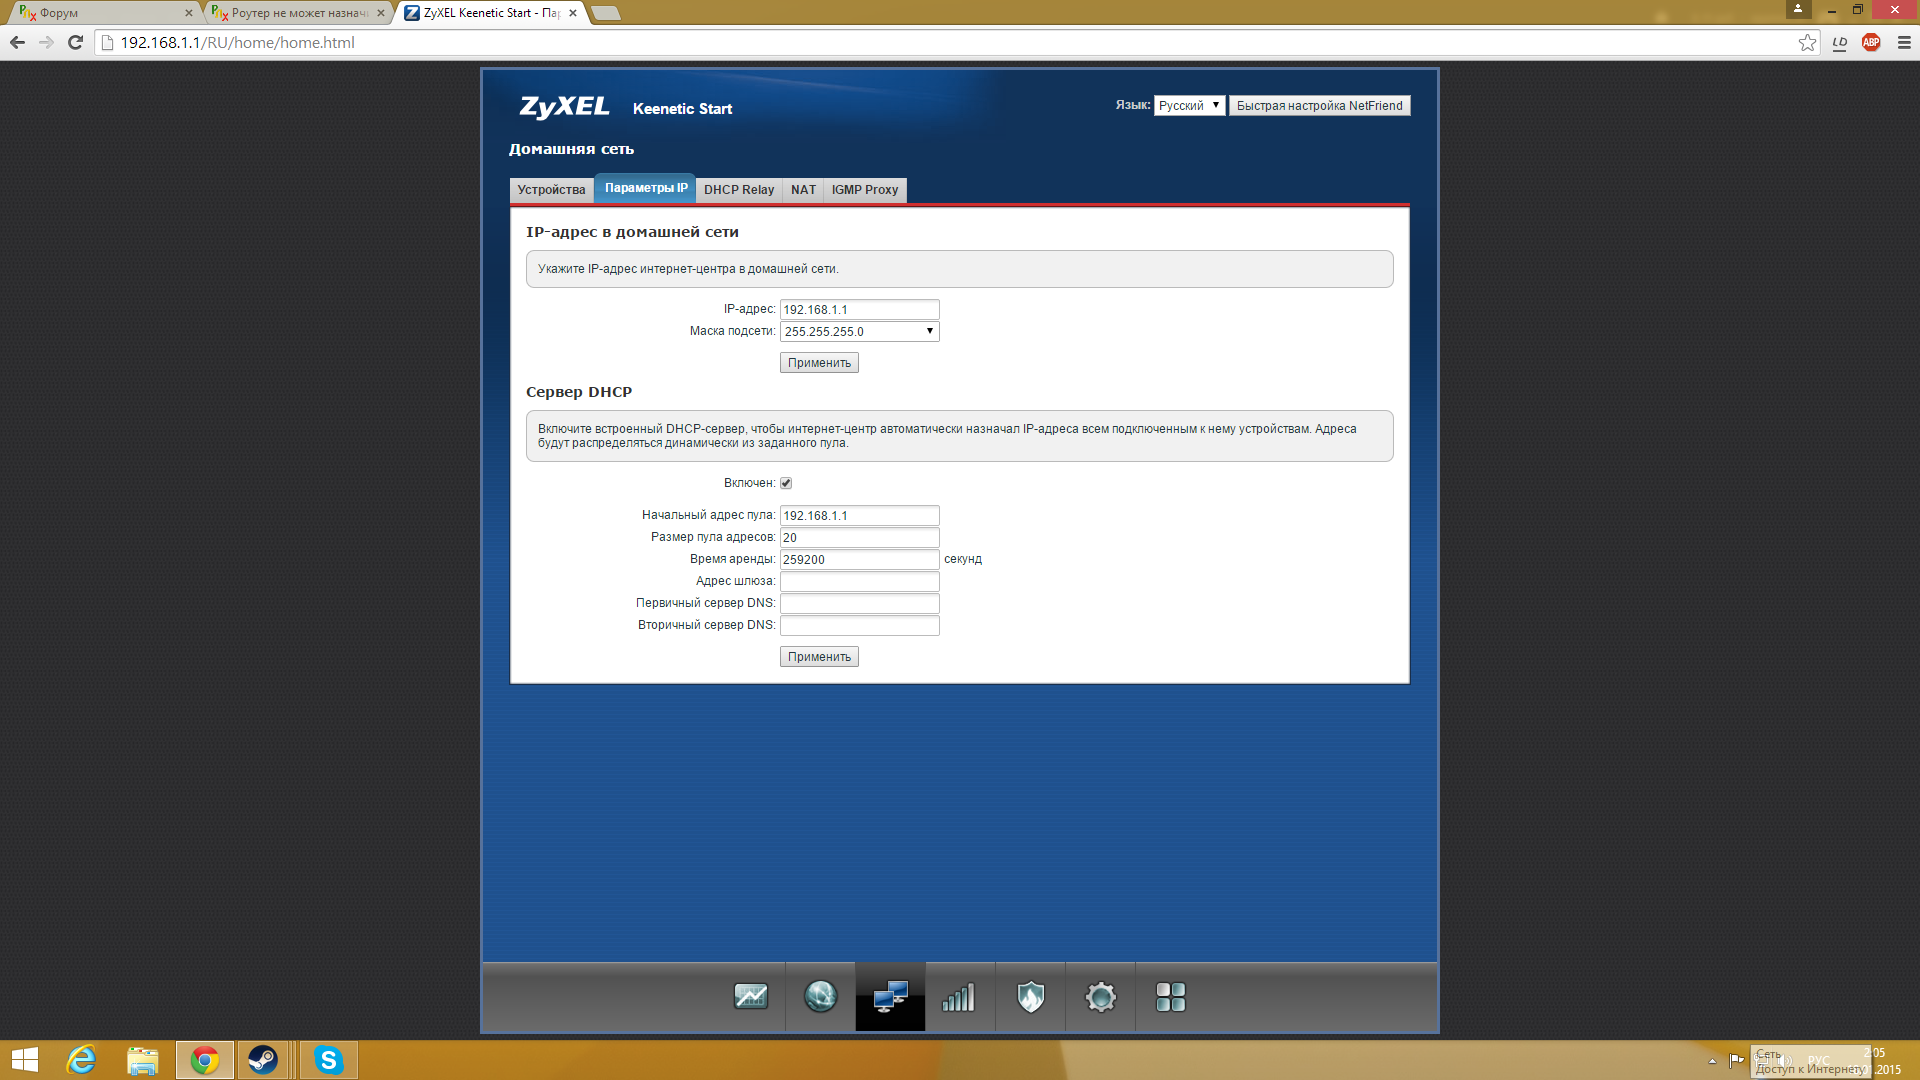Open the System settings gear icon
Viewport: 1920px width, 1080px height.
click(x=1101, y=997)
